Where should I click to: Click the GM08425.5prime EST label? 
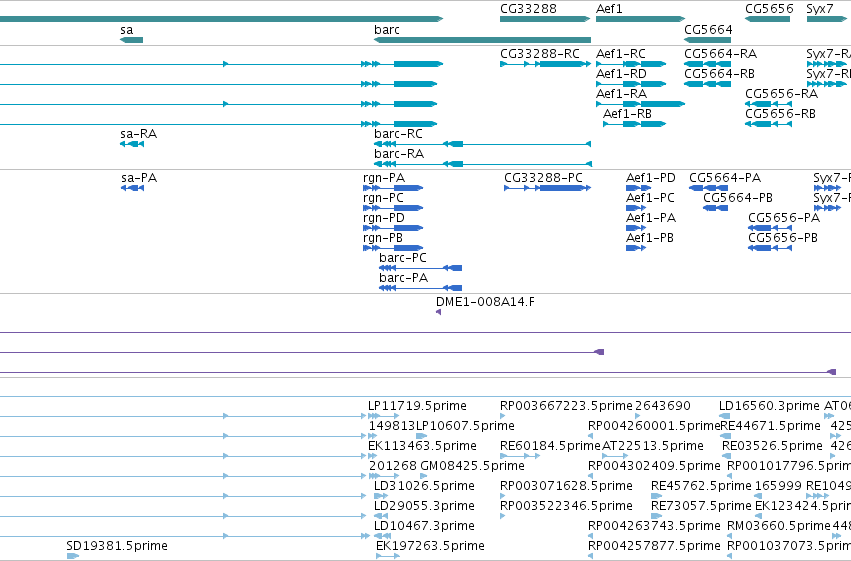[x=473, y=466]
